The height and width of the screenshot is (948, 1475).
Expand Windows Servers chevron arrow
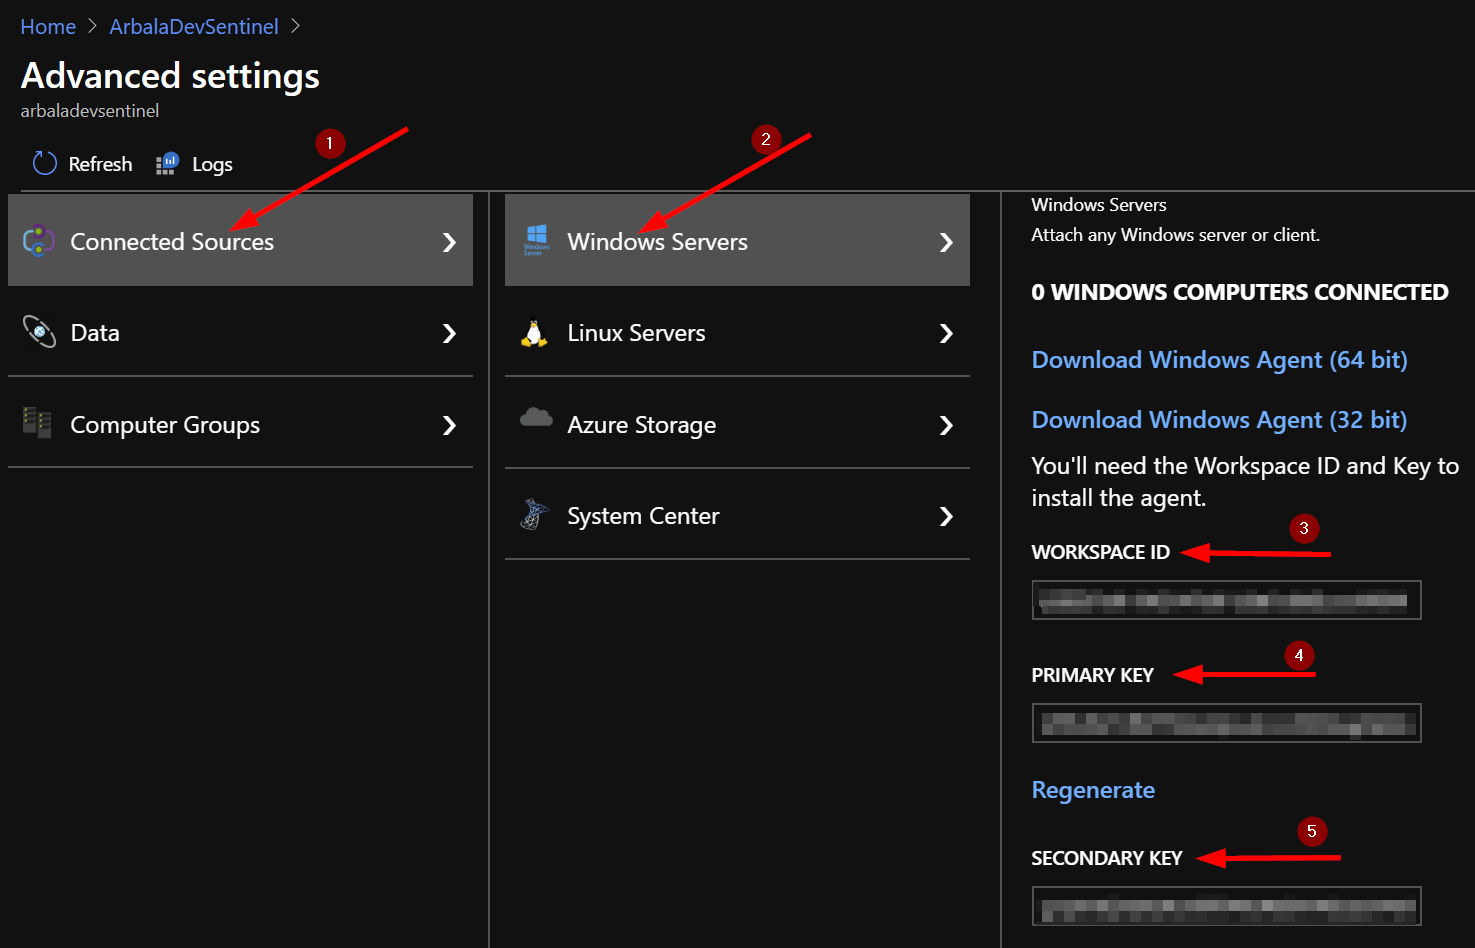click(946, 242)
